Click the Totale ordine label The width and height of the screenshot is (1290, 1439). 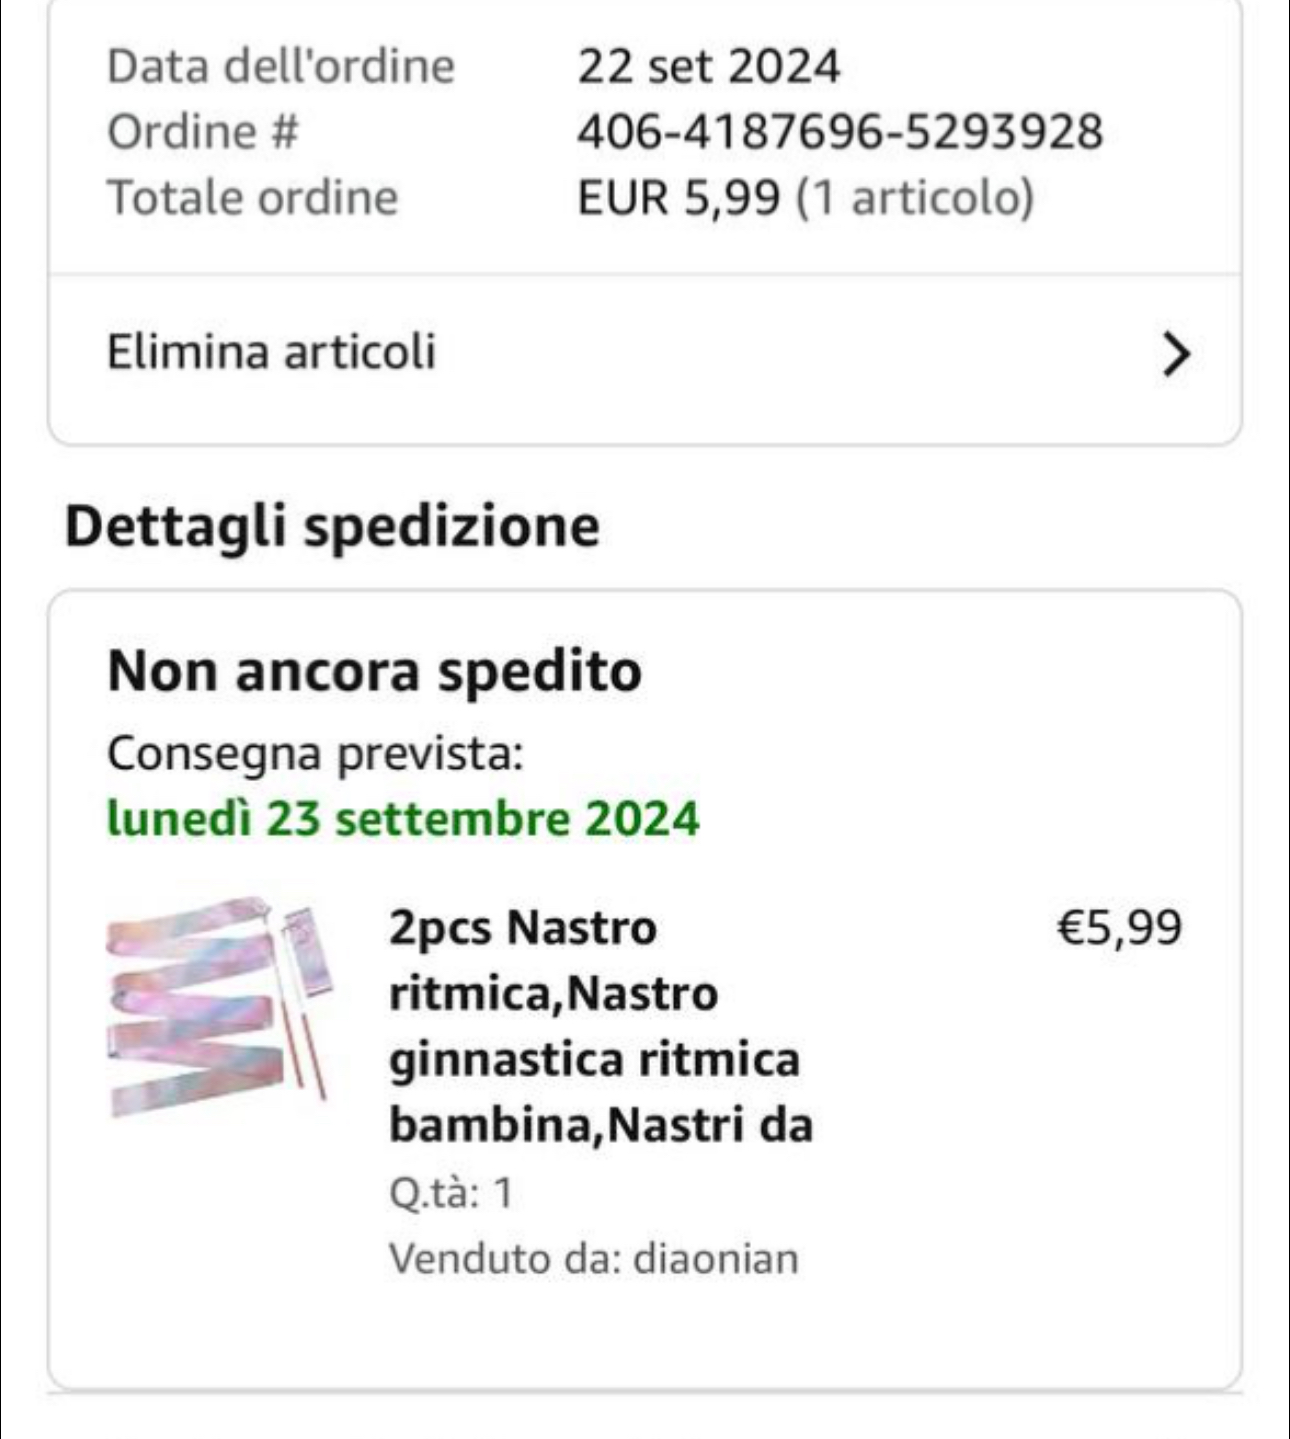[x=252, y=197]
